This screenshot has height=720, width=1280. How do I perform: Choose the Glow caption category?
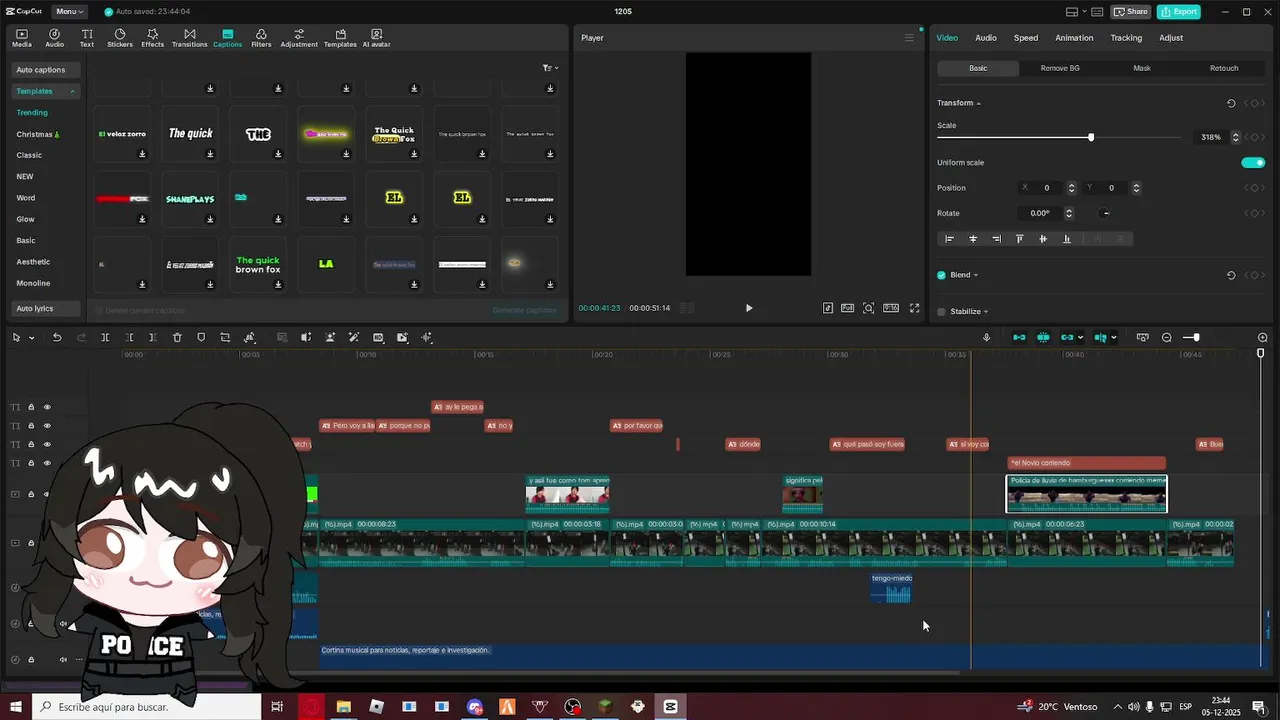point(26,219)
